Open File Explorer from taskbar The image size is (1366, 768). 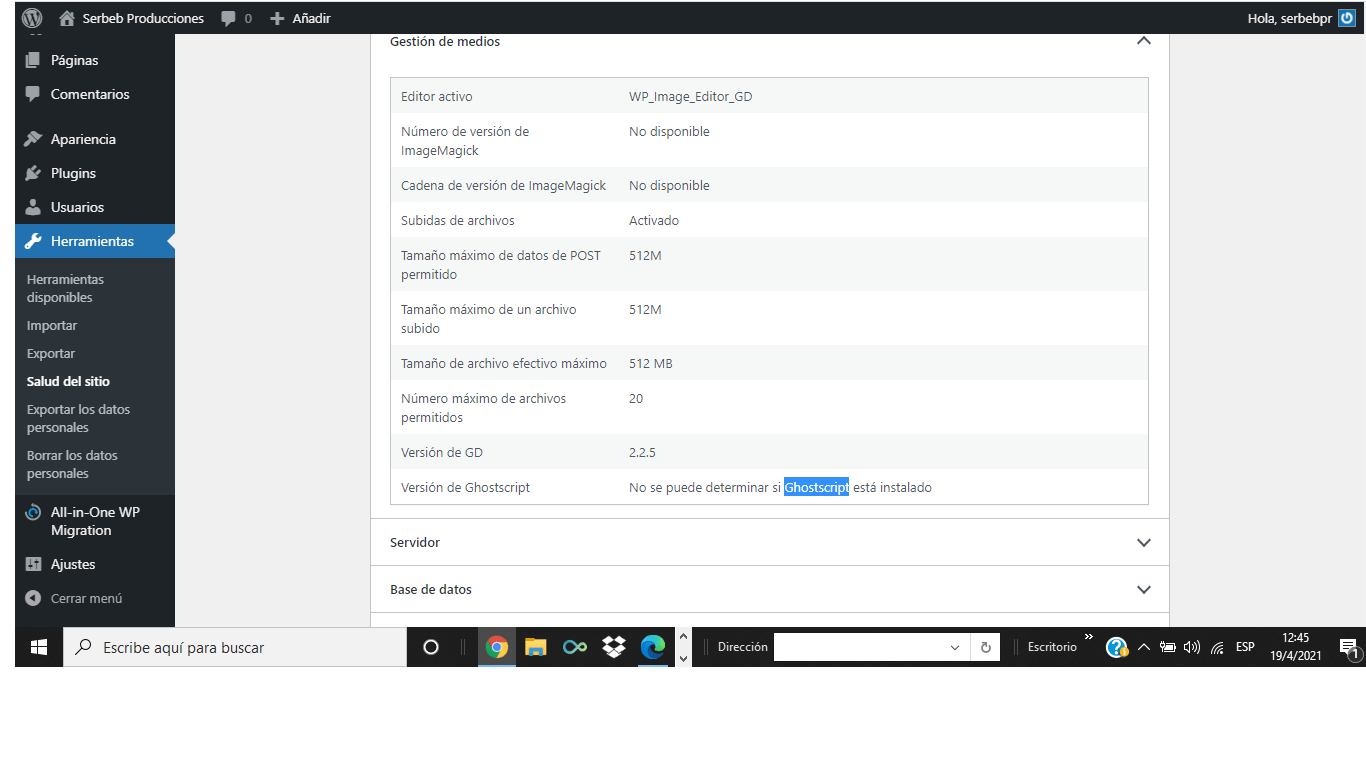coord(536,647)
